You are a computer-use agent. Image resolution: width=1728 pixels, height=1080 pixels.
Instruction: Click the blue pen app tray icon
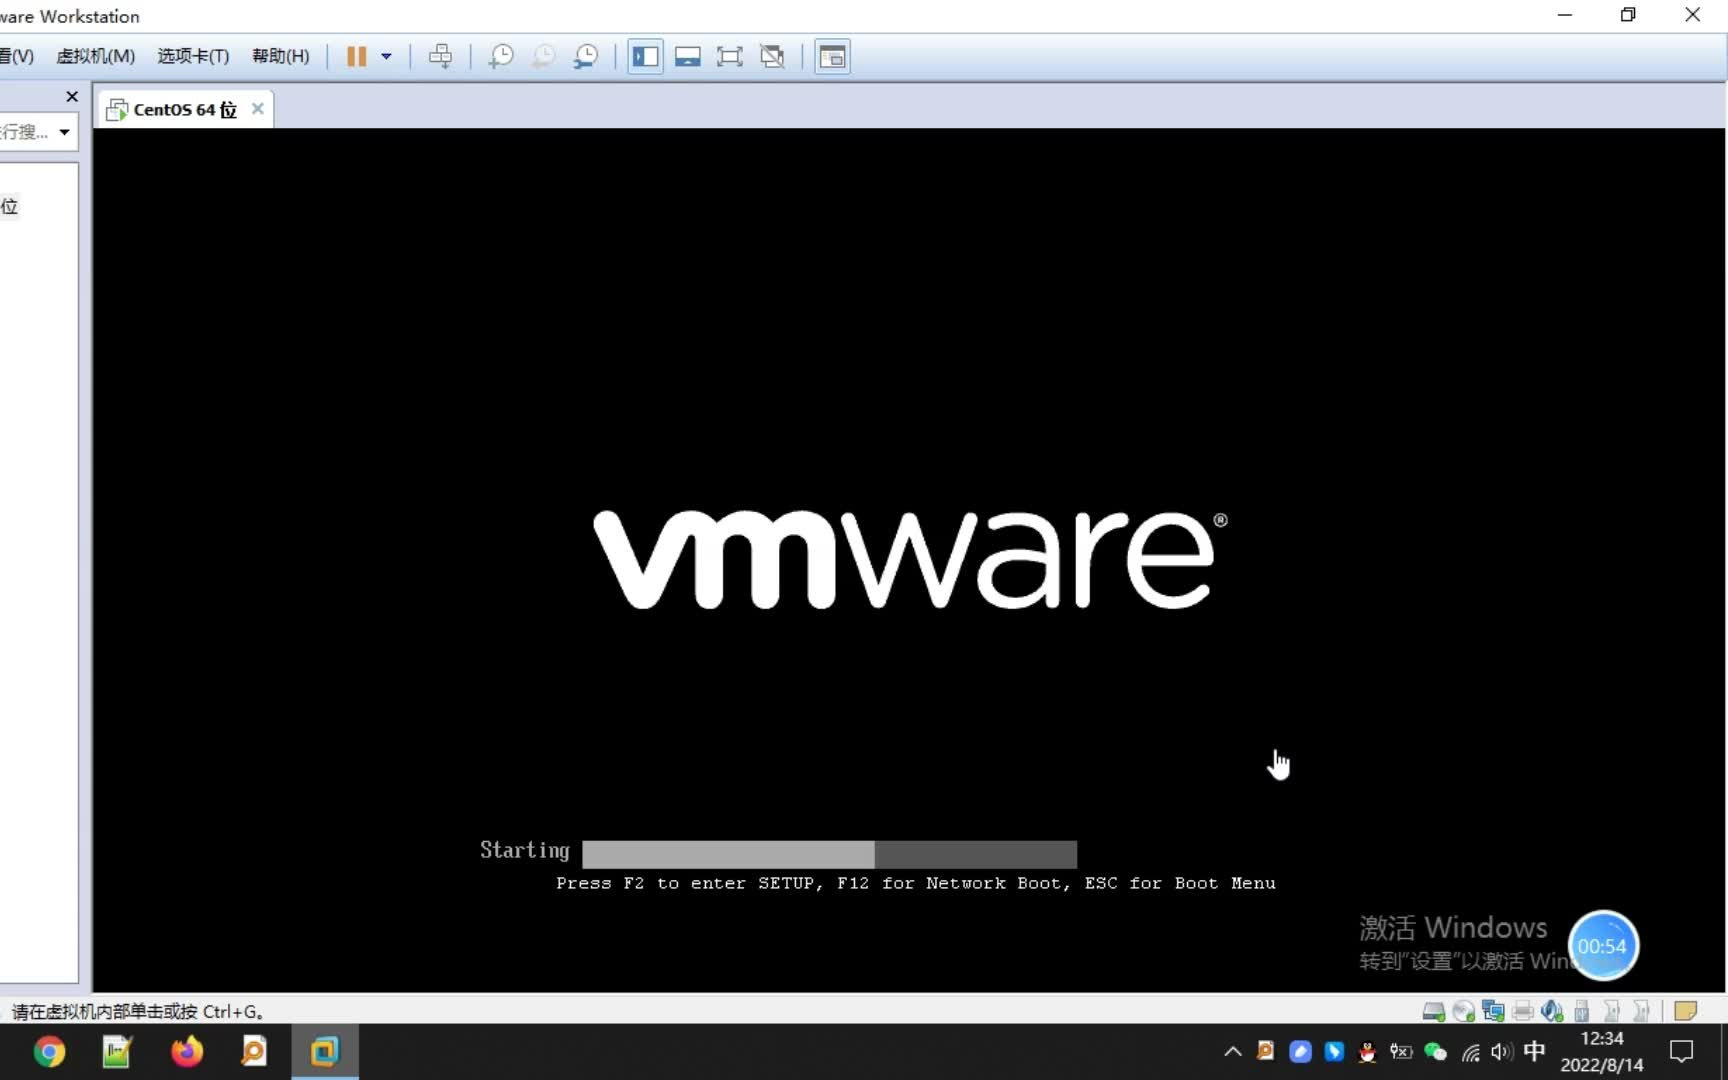pos(1300,1051)
